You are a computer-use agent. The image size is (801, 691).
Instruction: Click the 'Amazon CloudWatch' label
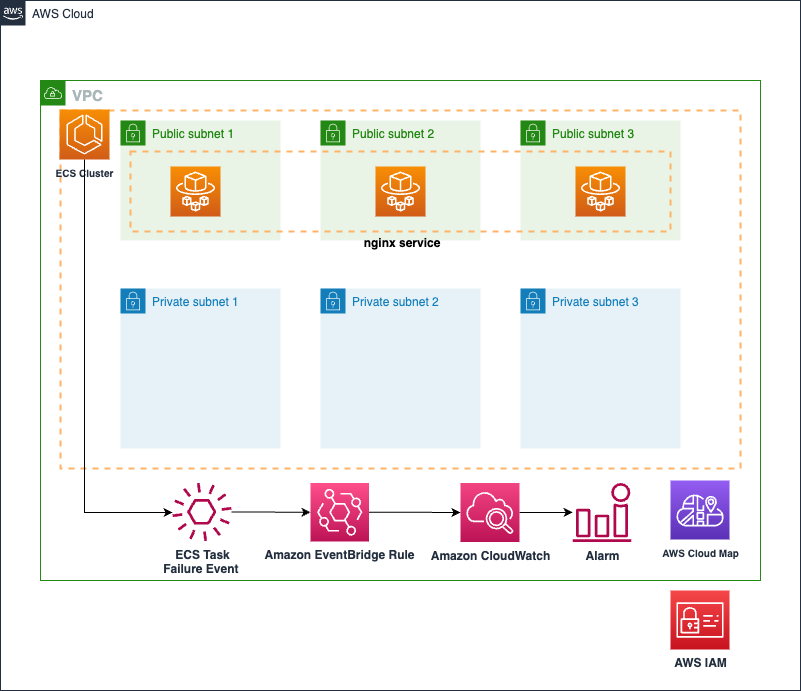point(490,556)
